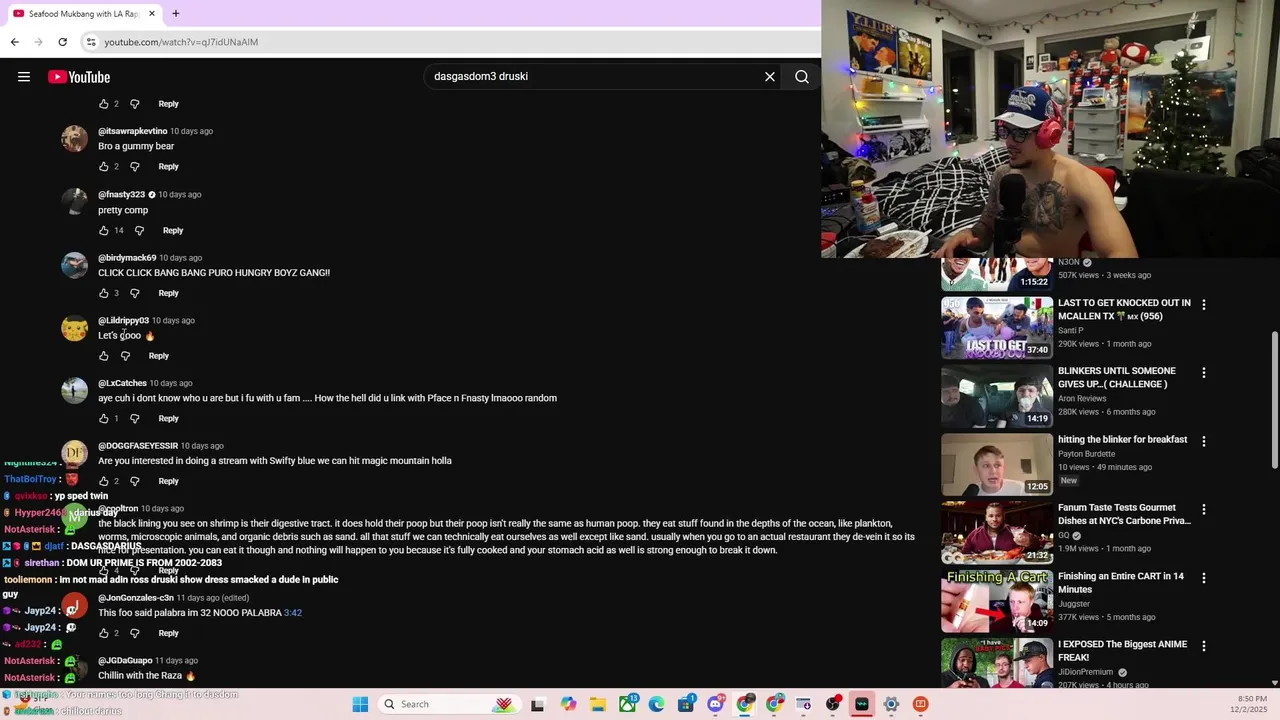Image resolution: width=1280 pixels, height=720 pixels.
Task: Dislike the 'pretty comp' comment
Action: click(x=139, y=231)
